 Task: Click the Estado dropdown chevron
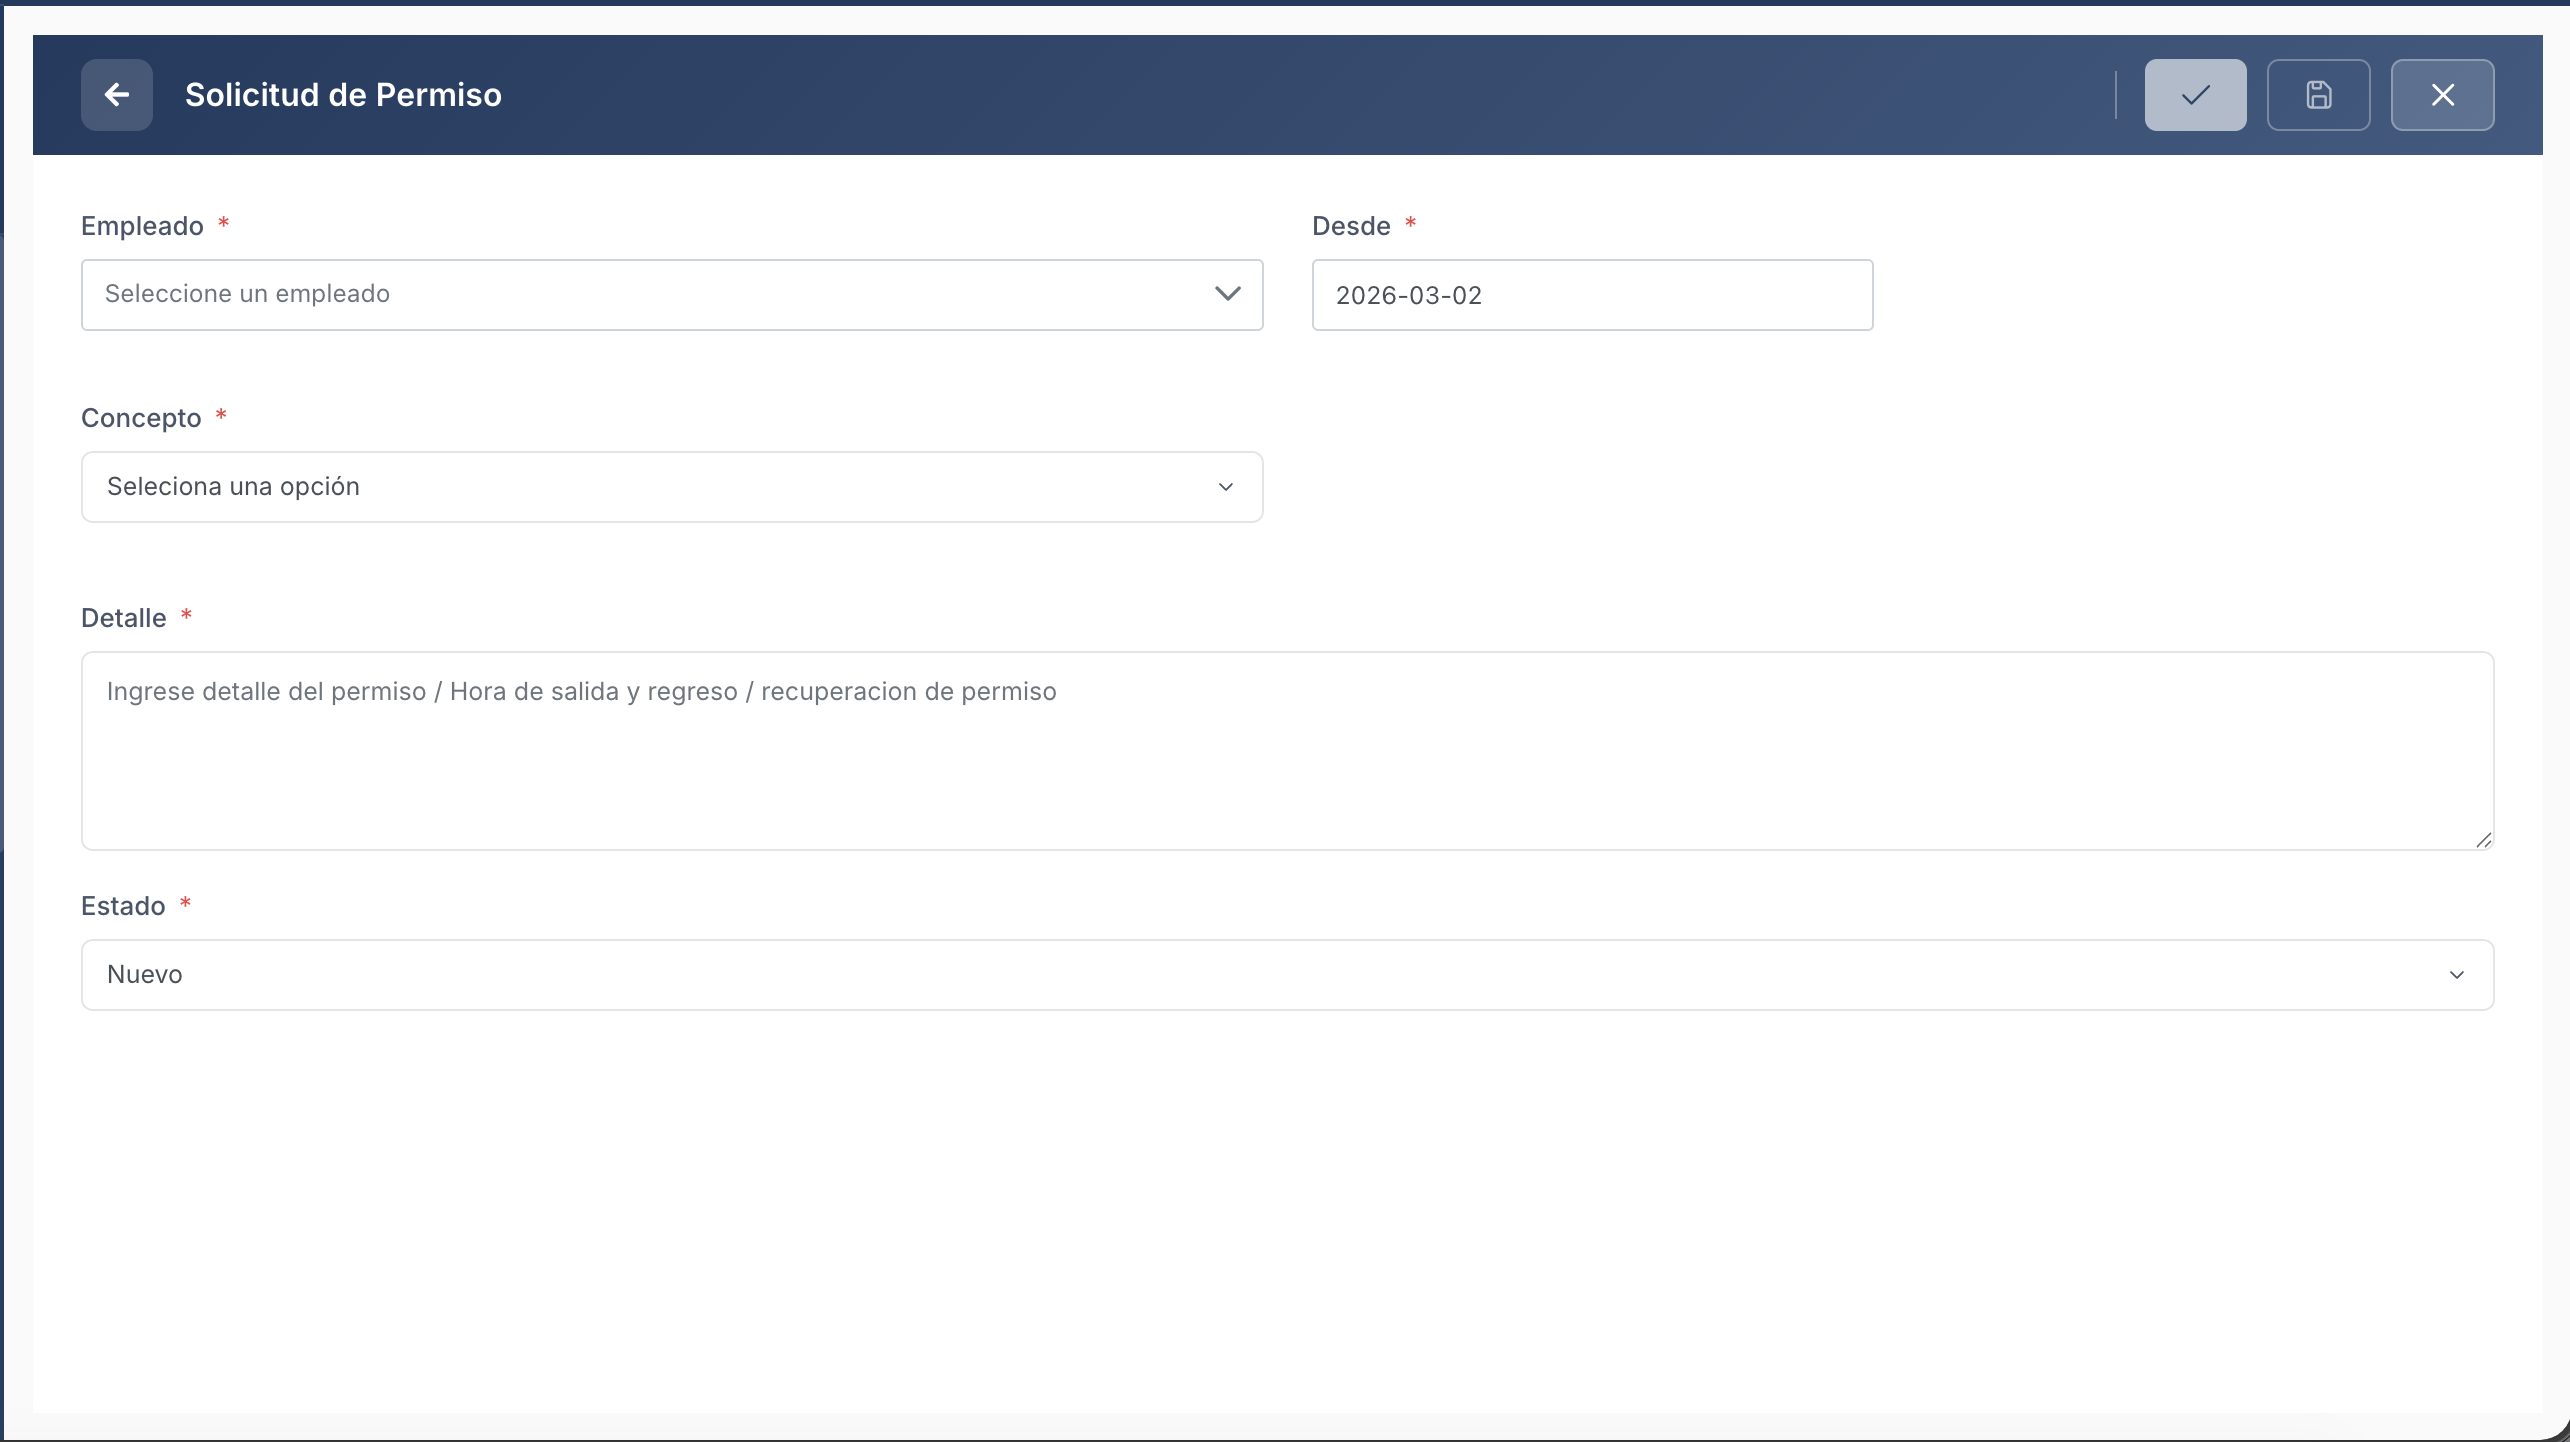[x=2458, y=974]
